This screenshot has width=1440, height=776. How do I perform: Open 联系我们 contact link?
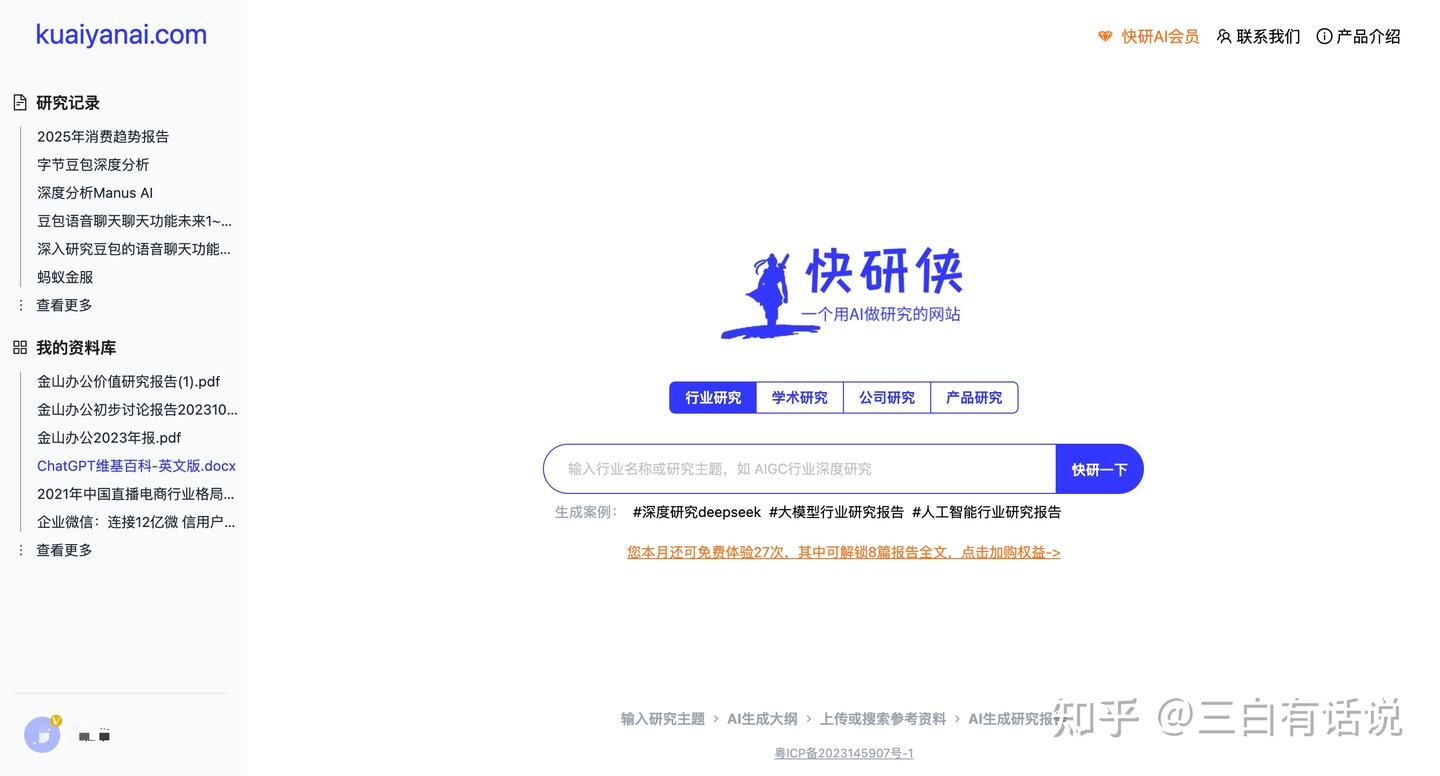tap(1268, 37)
